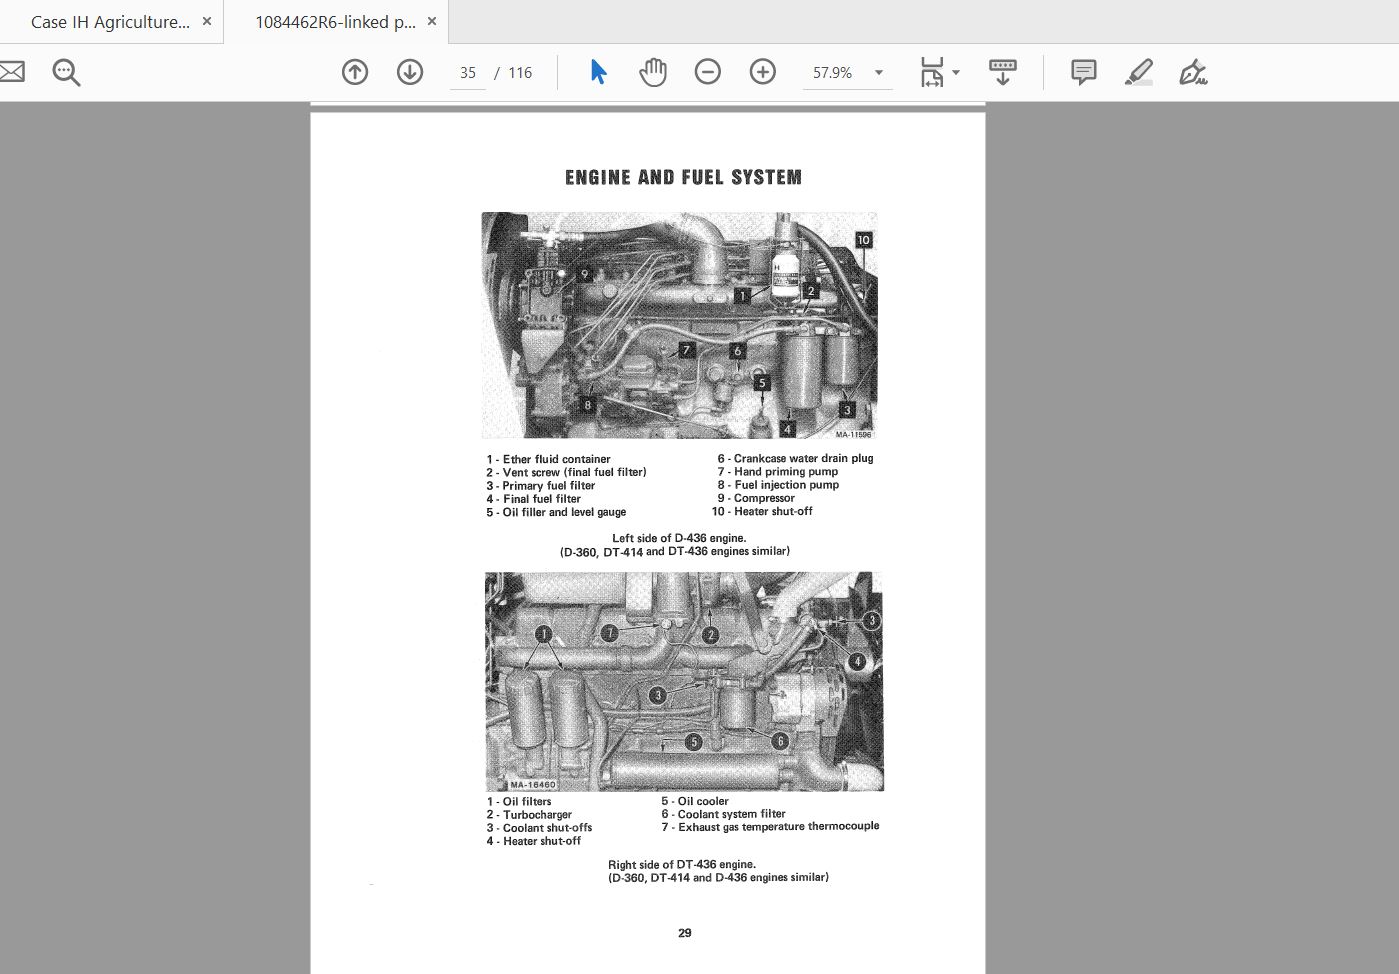Click the scrolling read mode icon

click(x=1002, y=72)
